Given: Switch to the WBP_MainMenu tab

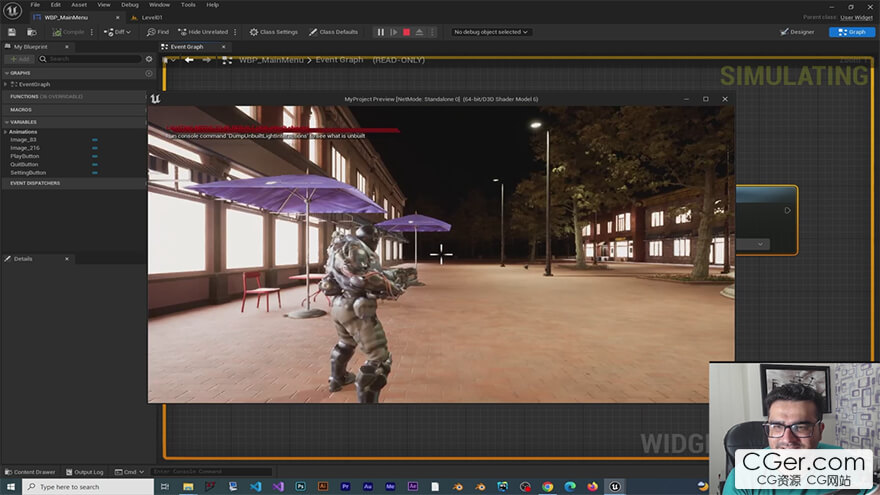Looking at the screenshot, I should pyautogui.click(x=66, y=17).
